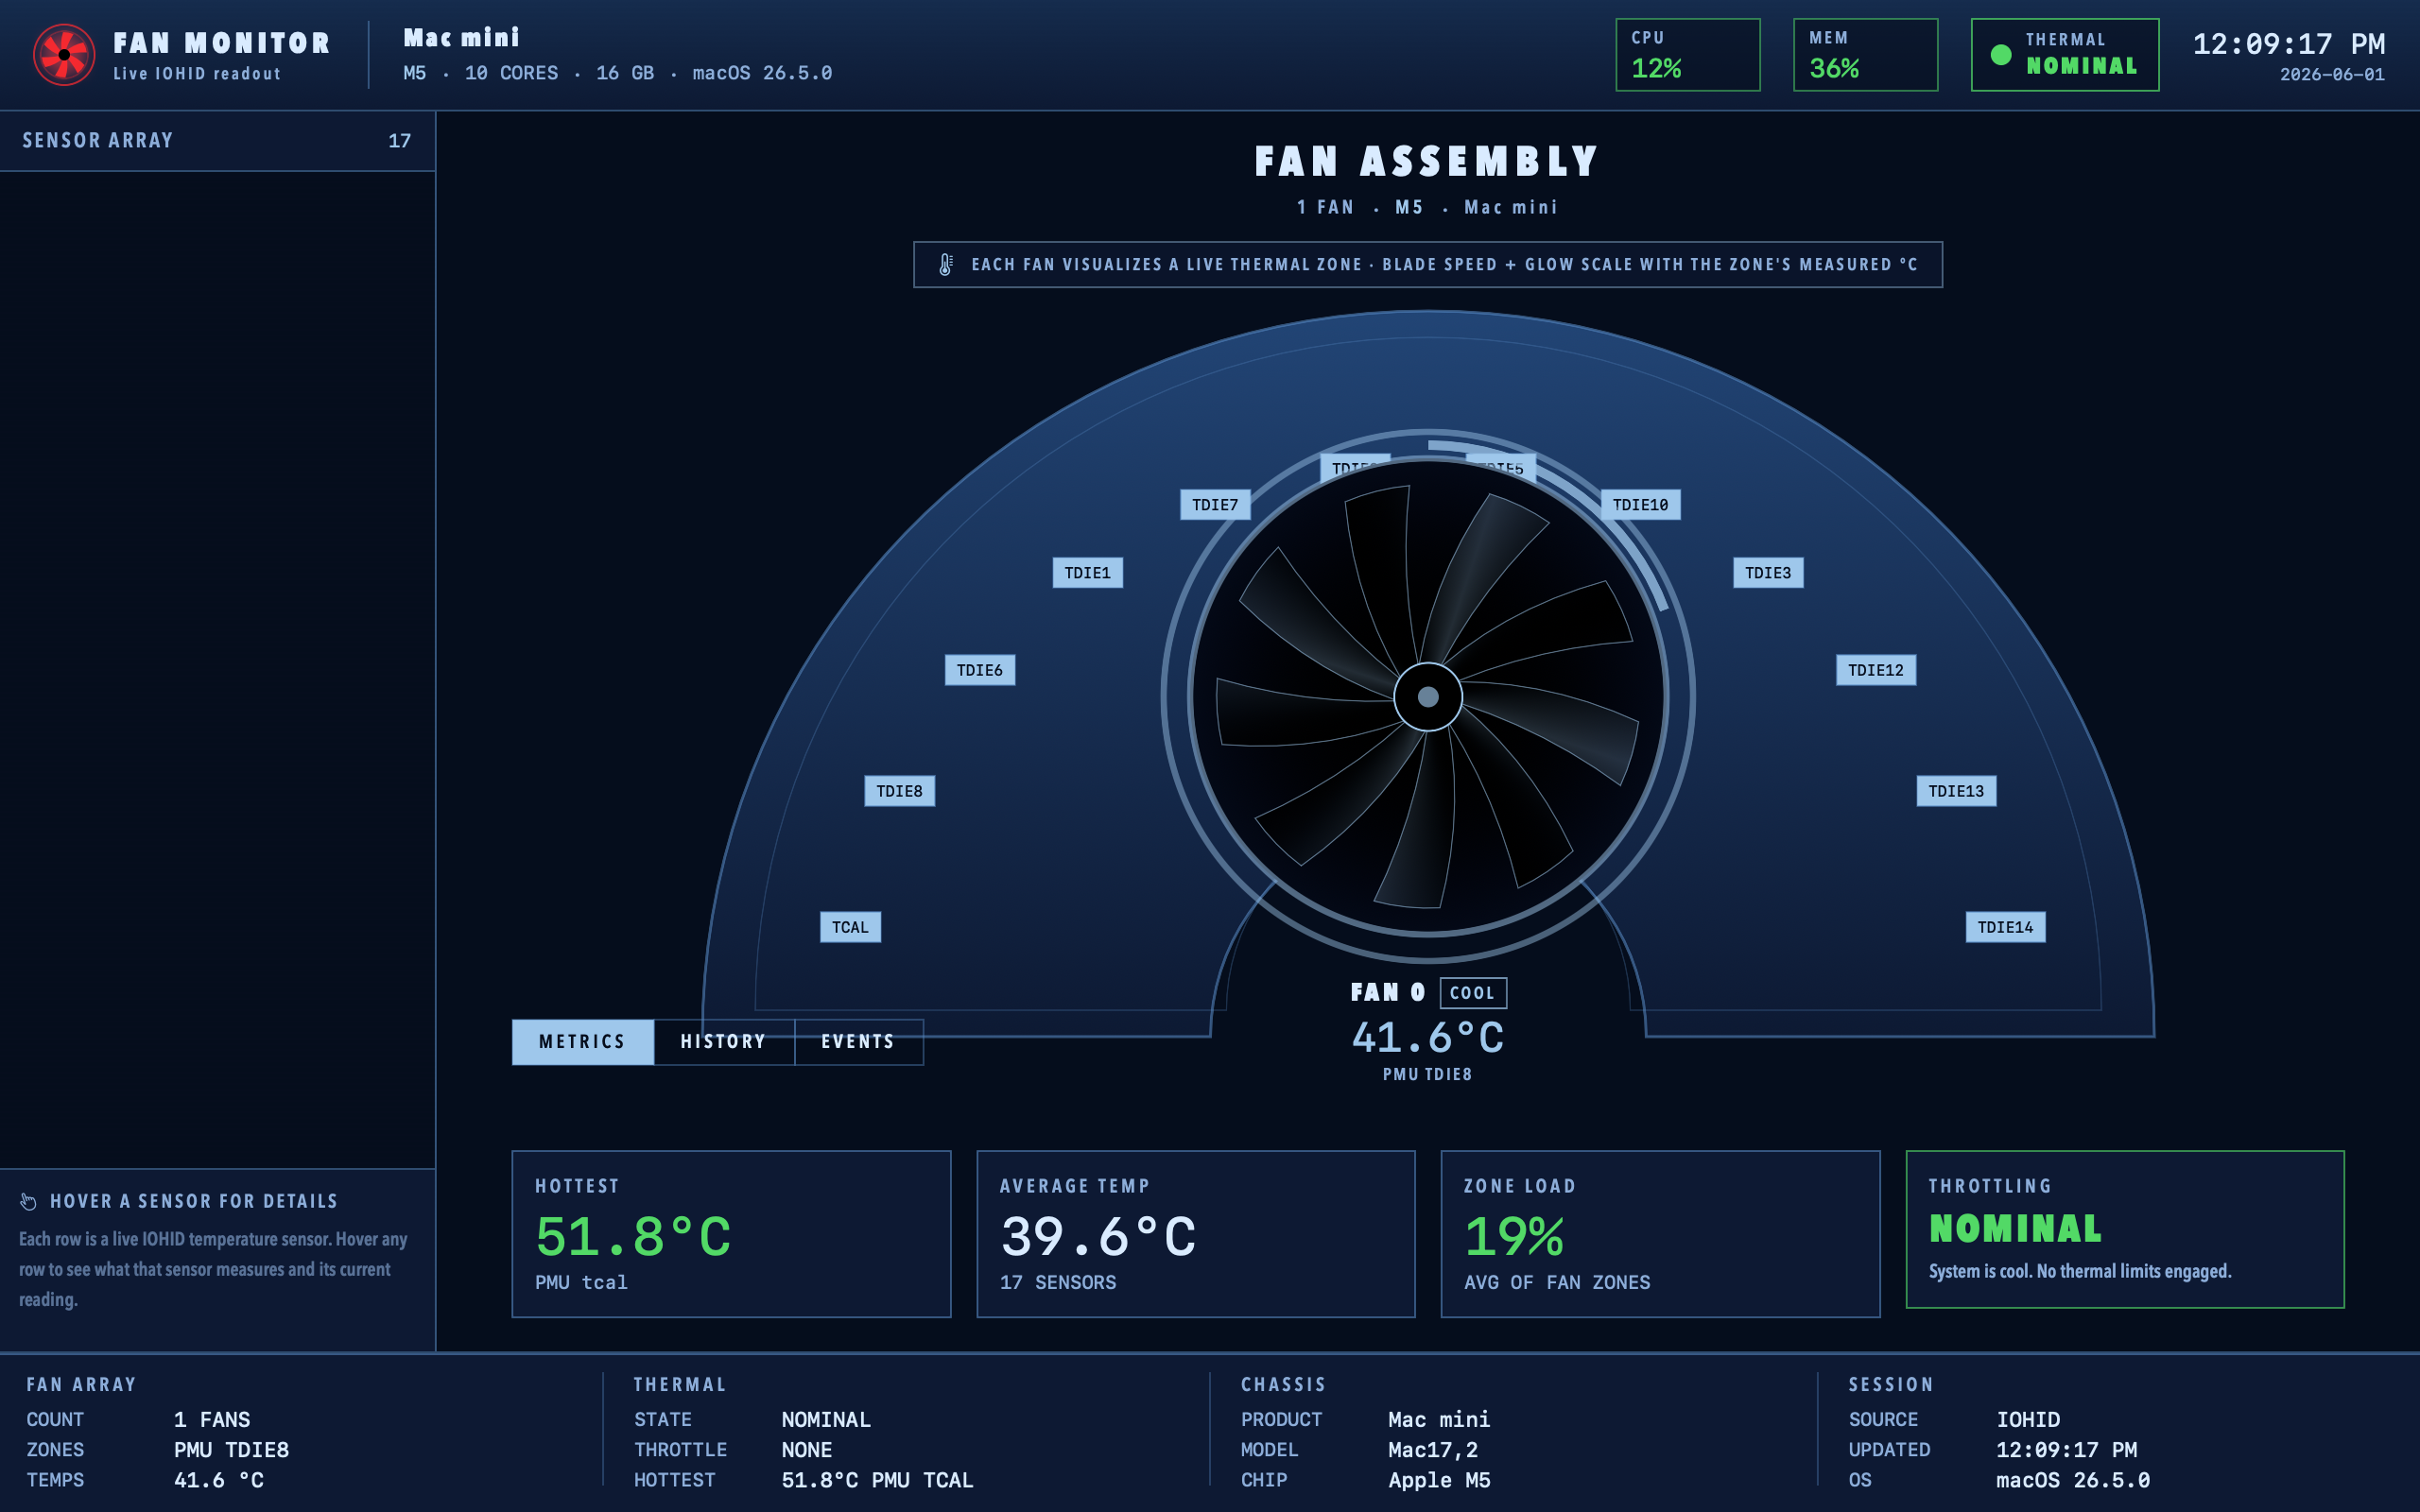Click the Temps value 41.6 °C in the footer
The height and width of the screenshot is (1512, 2420).
[x=219, y=1480]
